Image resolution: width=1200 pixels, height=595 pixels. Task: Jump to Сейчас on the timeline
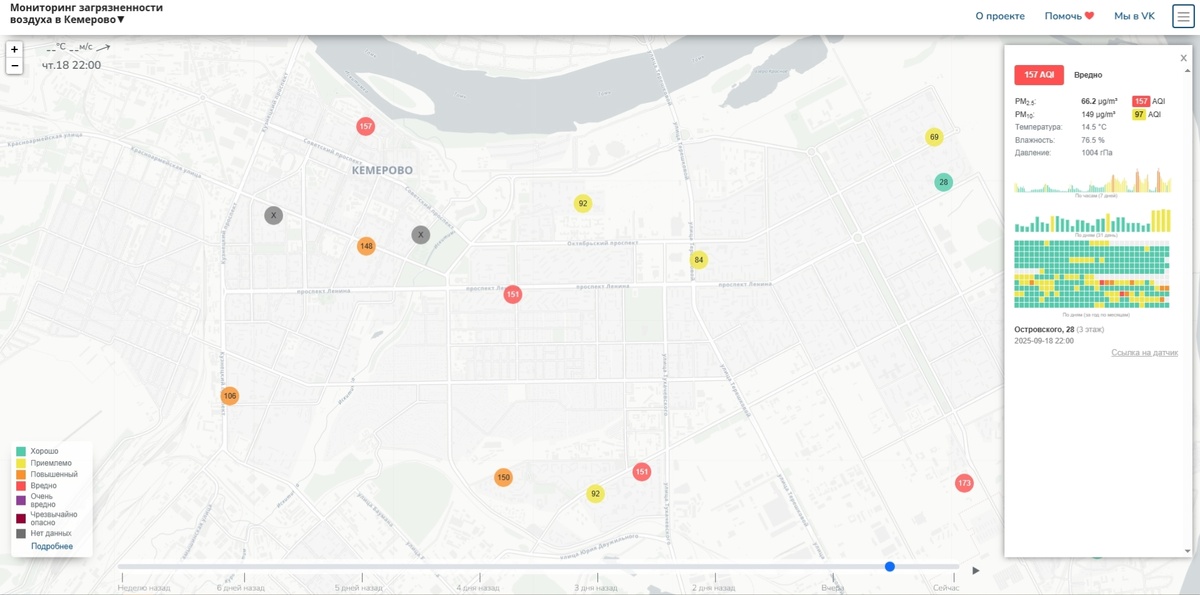[946, 588]
